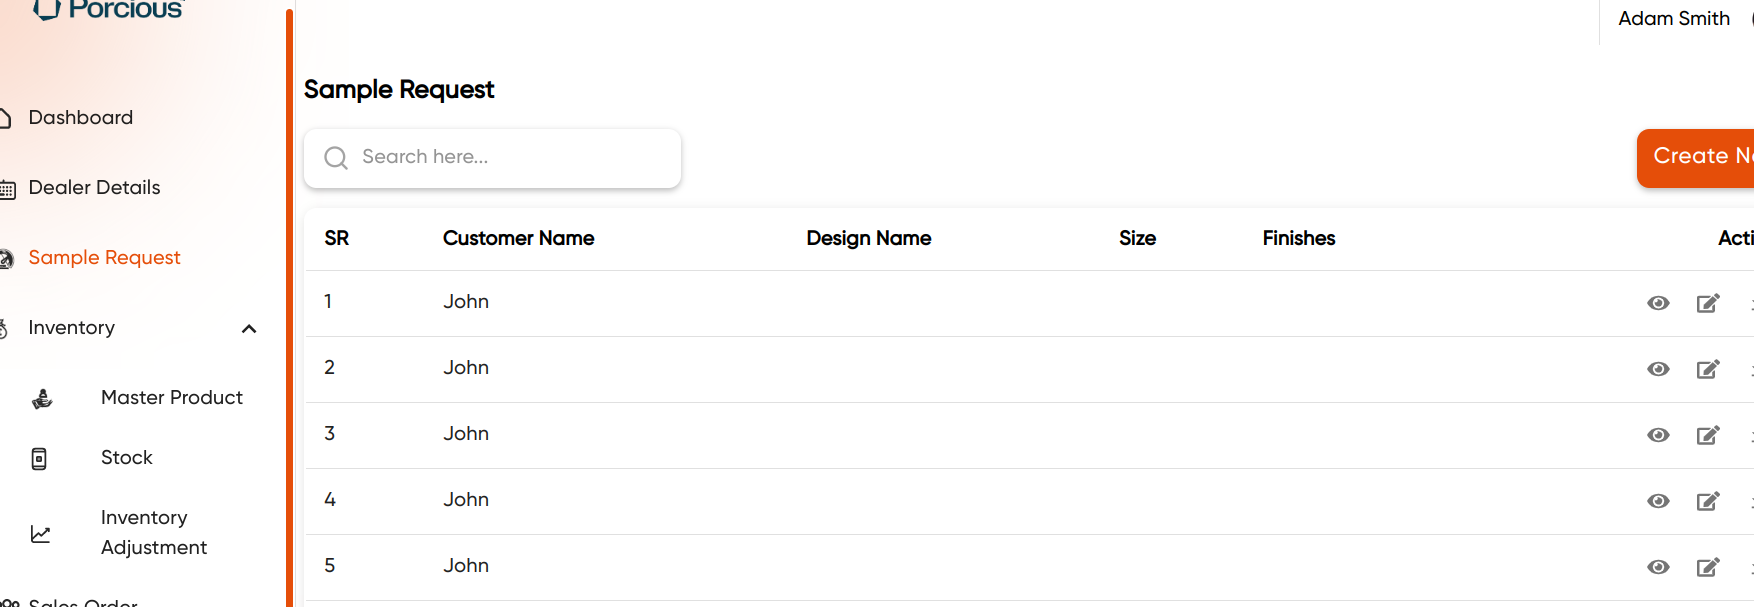Click the edit icon for row 3
This screenshot has width=1754, height=607.
(1708, 435)
